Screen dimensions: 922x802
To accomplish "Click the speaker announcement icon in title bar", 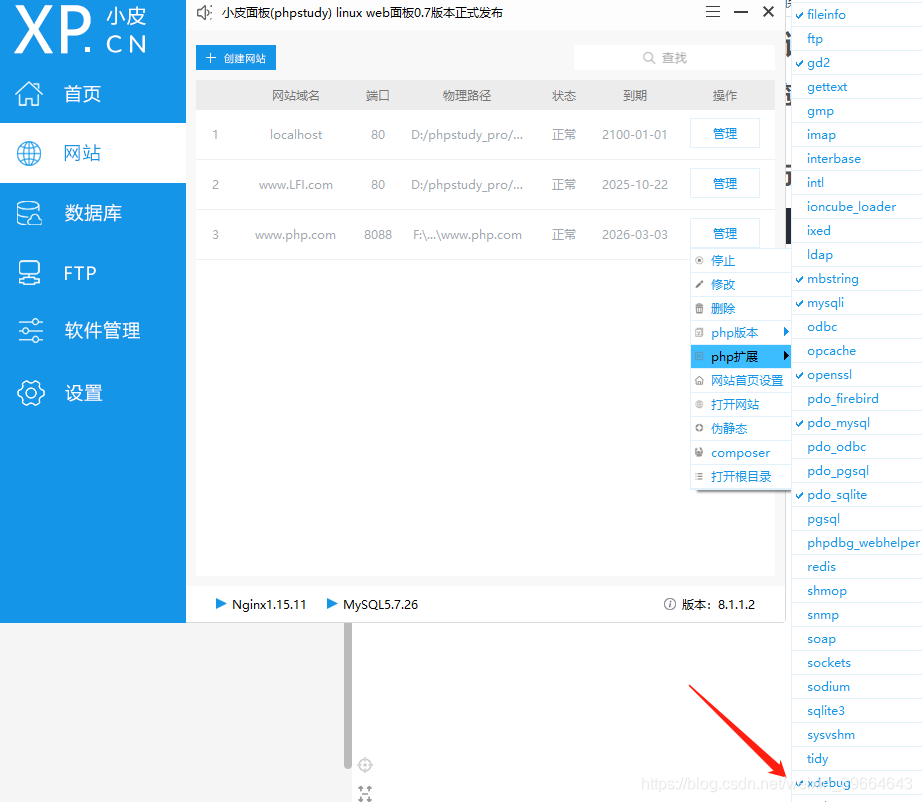I will click(x=204, y=12).
